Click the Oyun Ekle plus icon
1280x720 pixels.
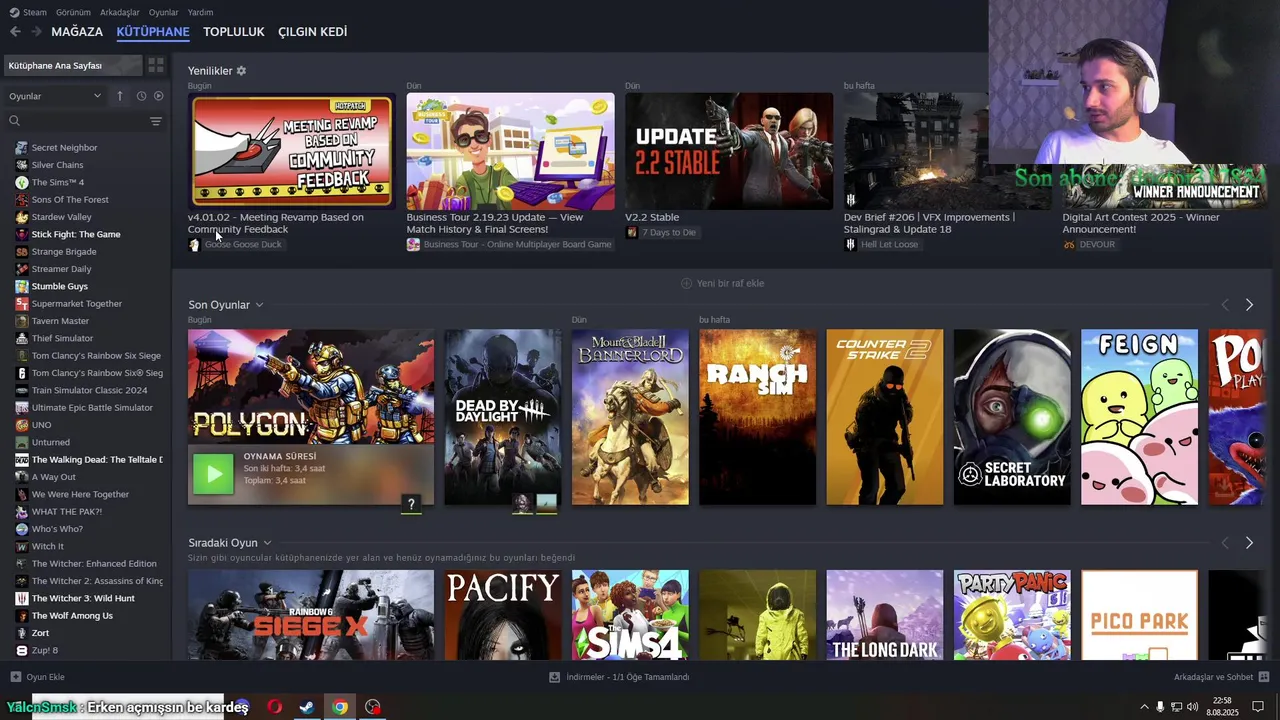click(15, 677)
